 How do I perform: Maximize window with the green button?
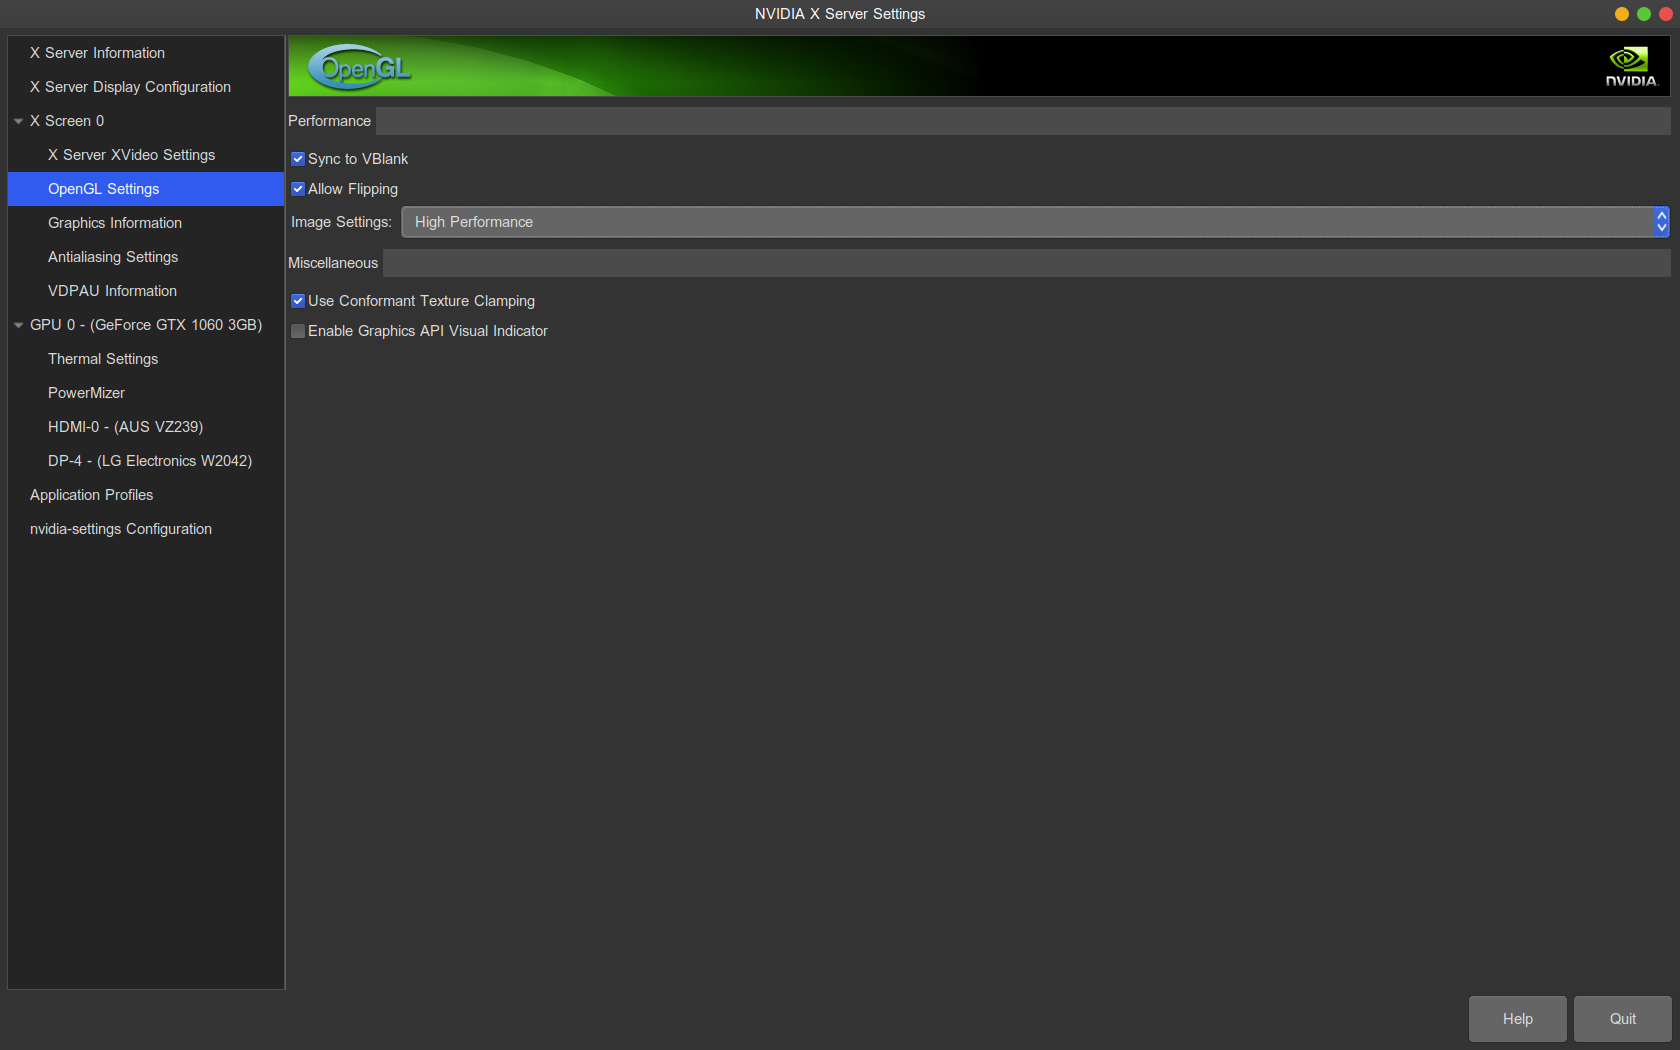(x=1644, y=14)
